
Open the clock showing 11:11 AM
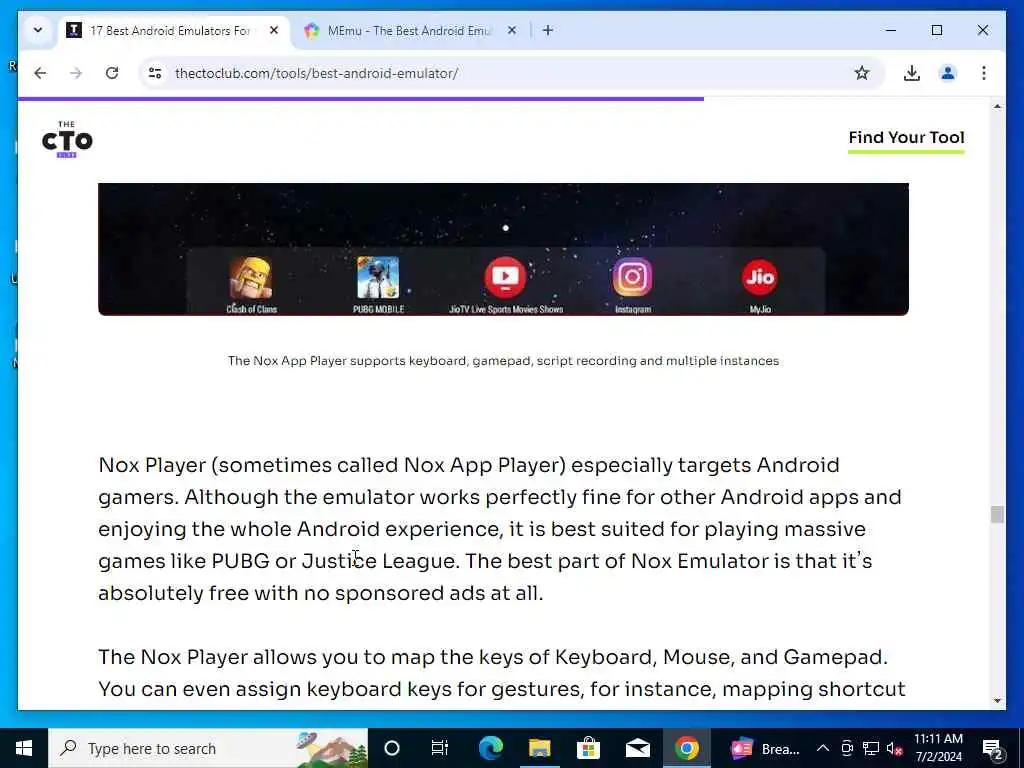938,748
